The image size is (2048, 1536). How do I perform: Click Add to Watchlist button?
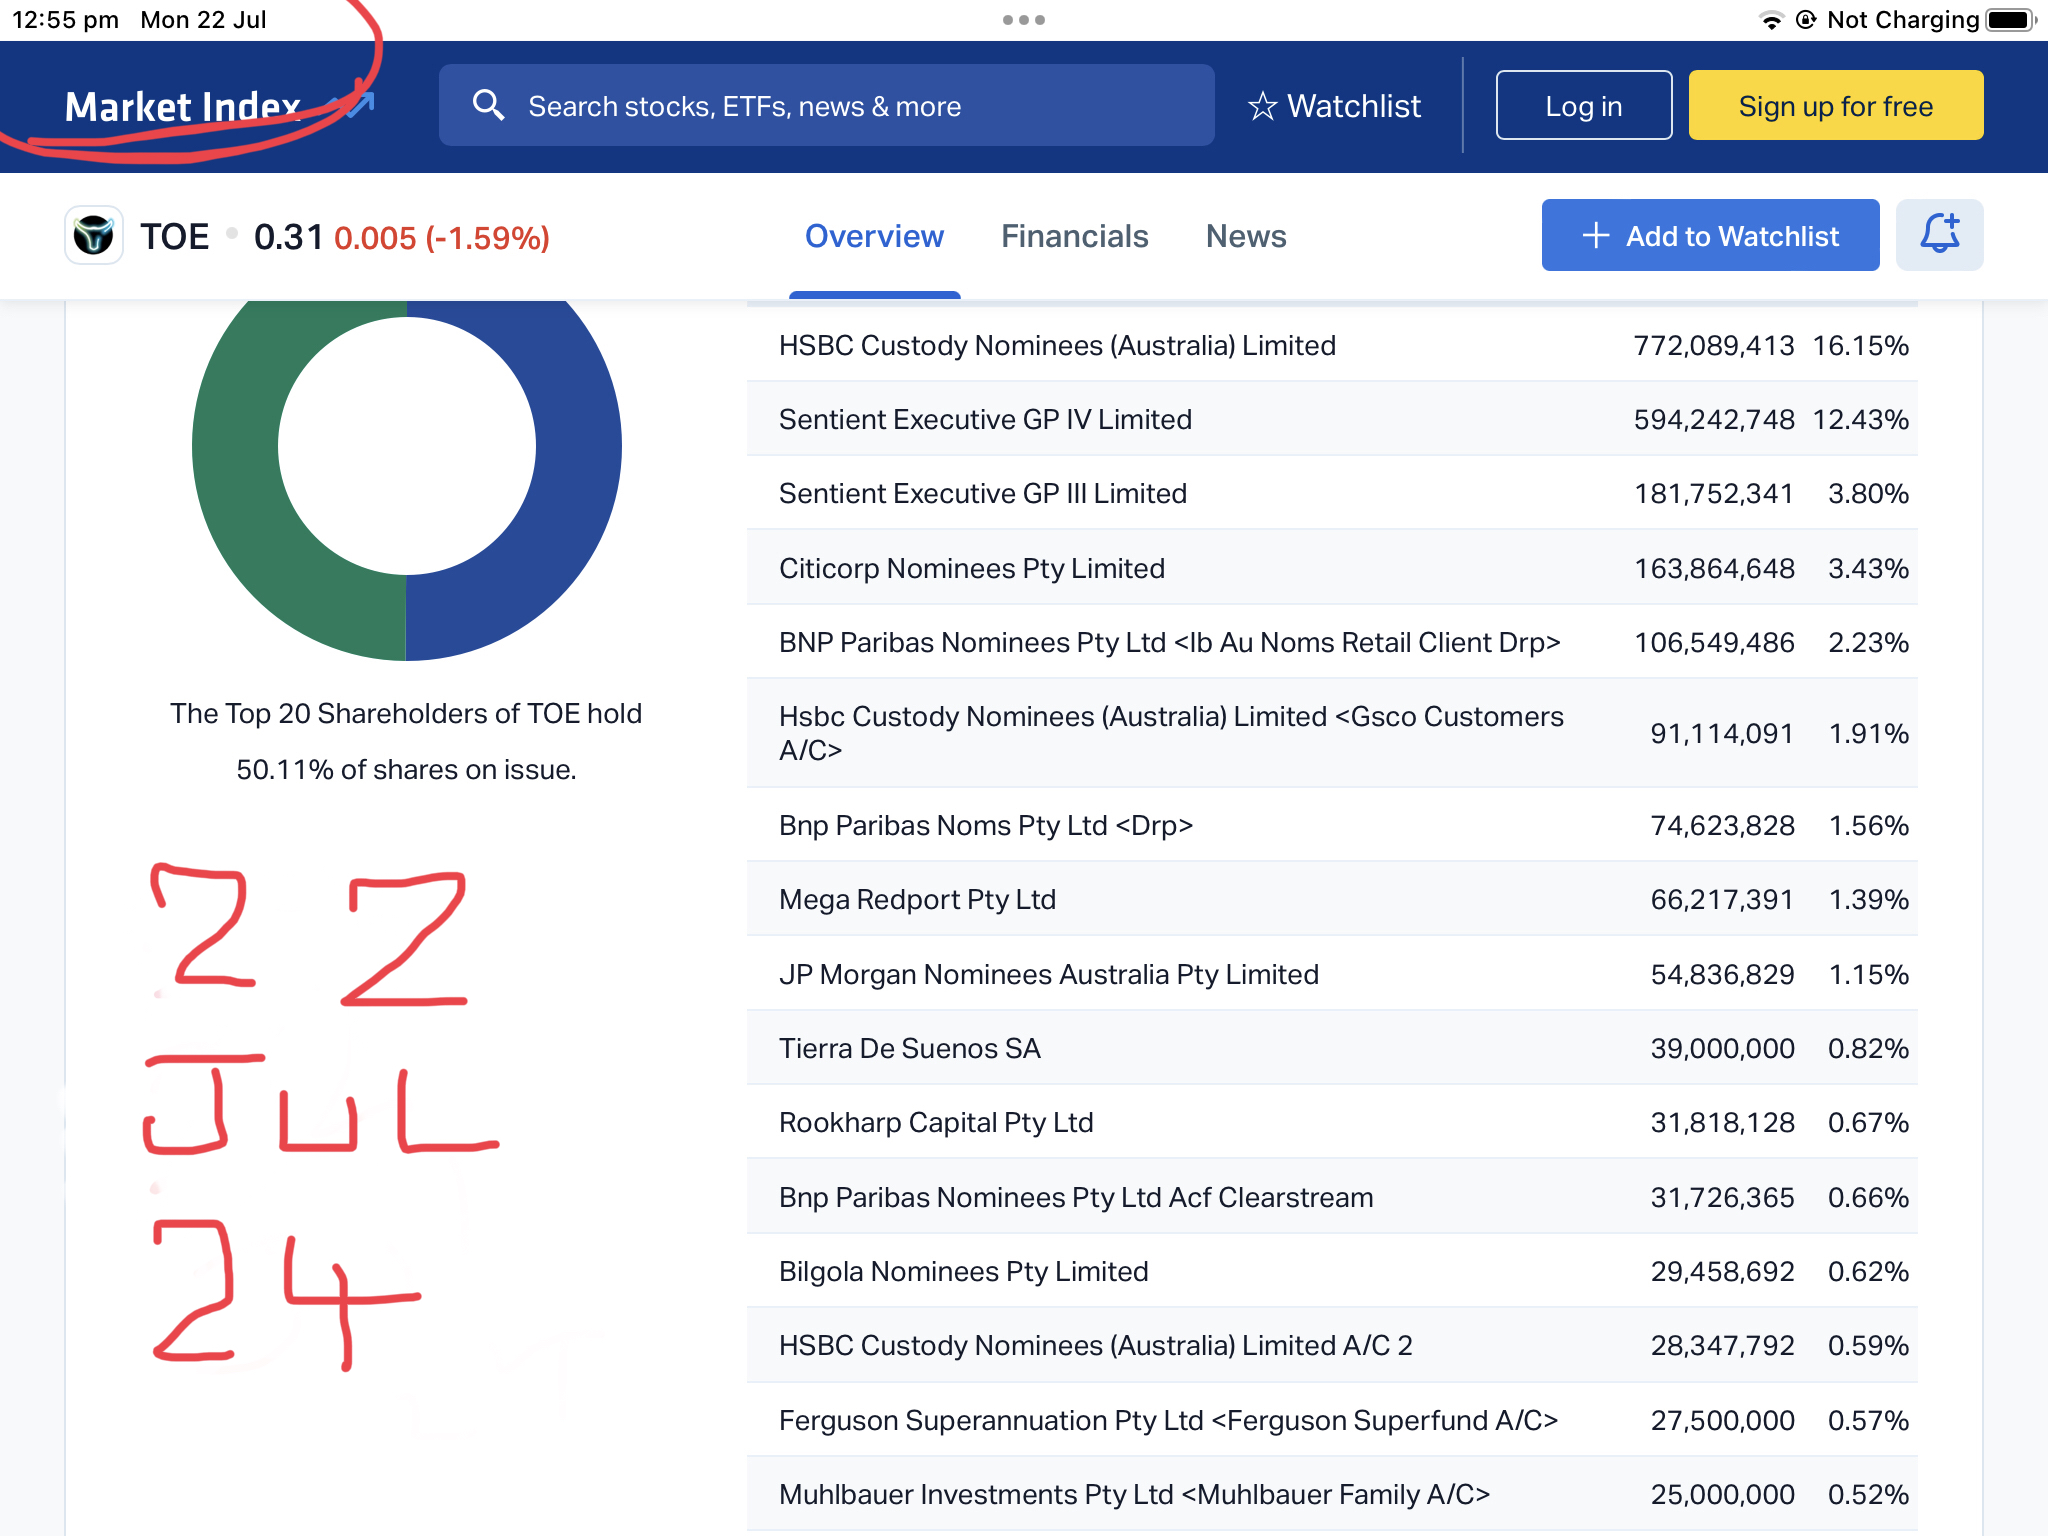(1710, 235)
